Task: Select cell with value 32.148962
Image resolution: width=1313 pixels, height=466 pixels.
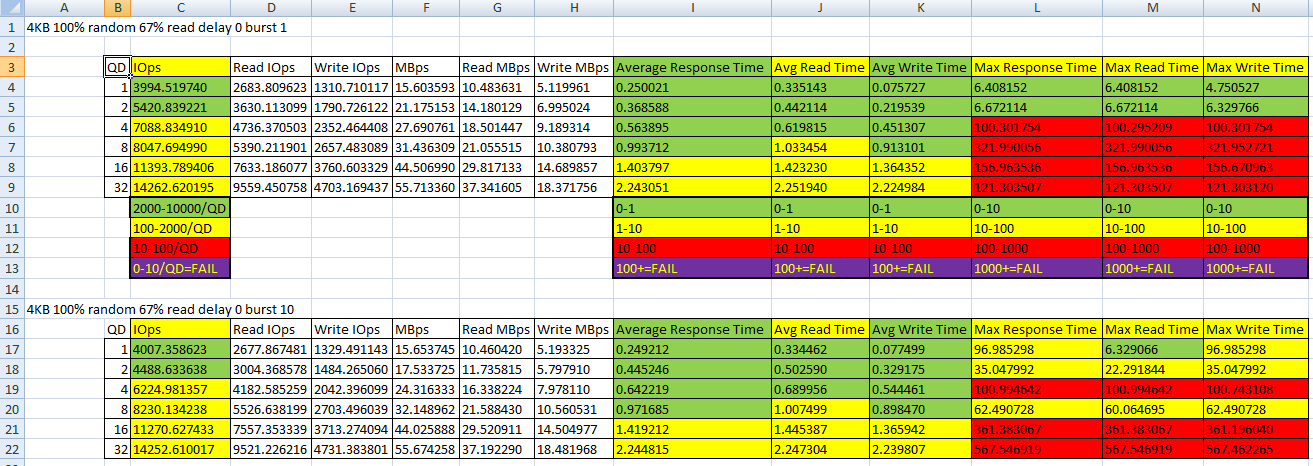Action: 425,410
